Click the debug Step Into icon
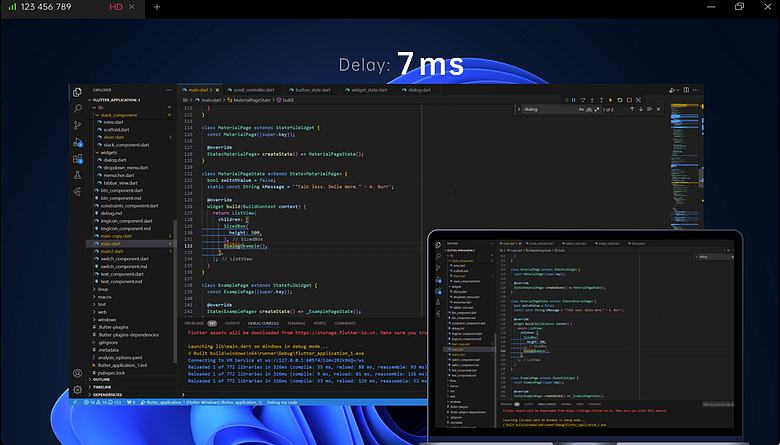 point(592,100)
